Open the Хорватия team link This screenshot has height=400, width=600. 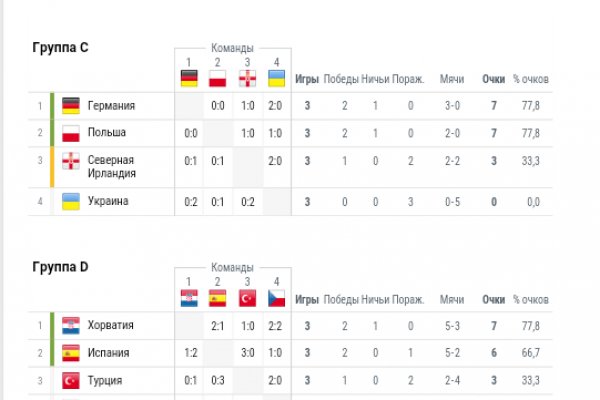[110, 325]
